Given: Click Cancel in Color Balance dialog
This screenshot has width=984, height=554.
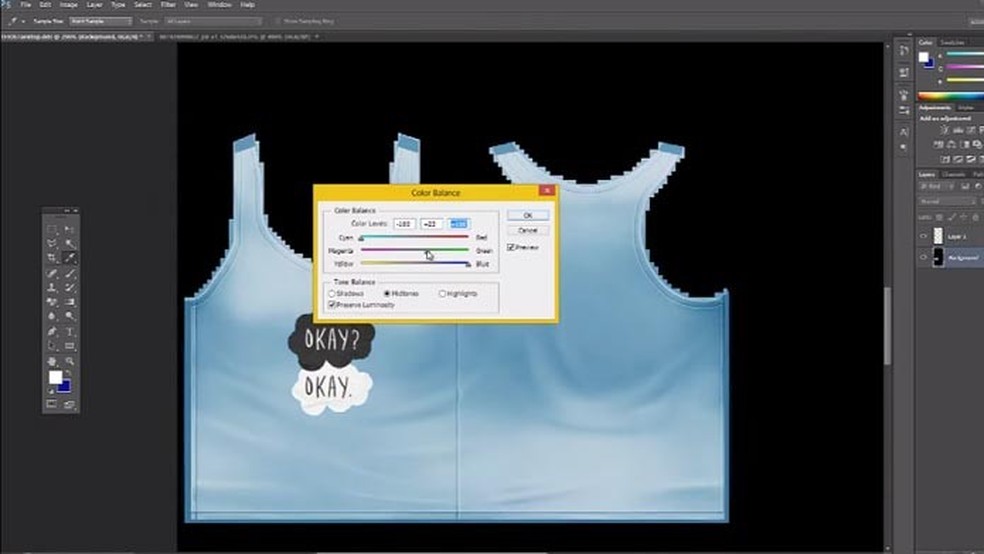Looking at the screenshot, I should click(528, 230).
